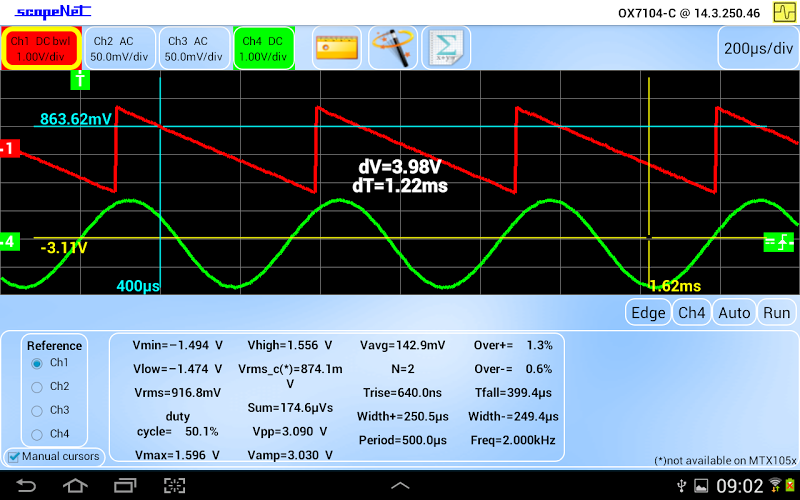800x500 pixels.
Task: Click the Vhigh=1.556 V measurement
Action: pos(290,345)
